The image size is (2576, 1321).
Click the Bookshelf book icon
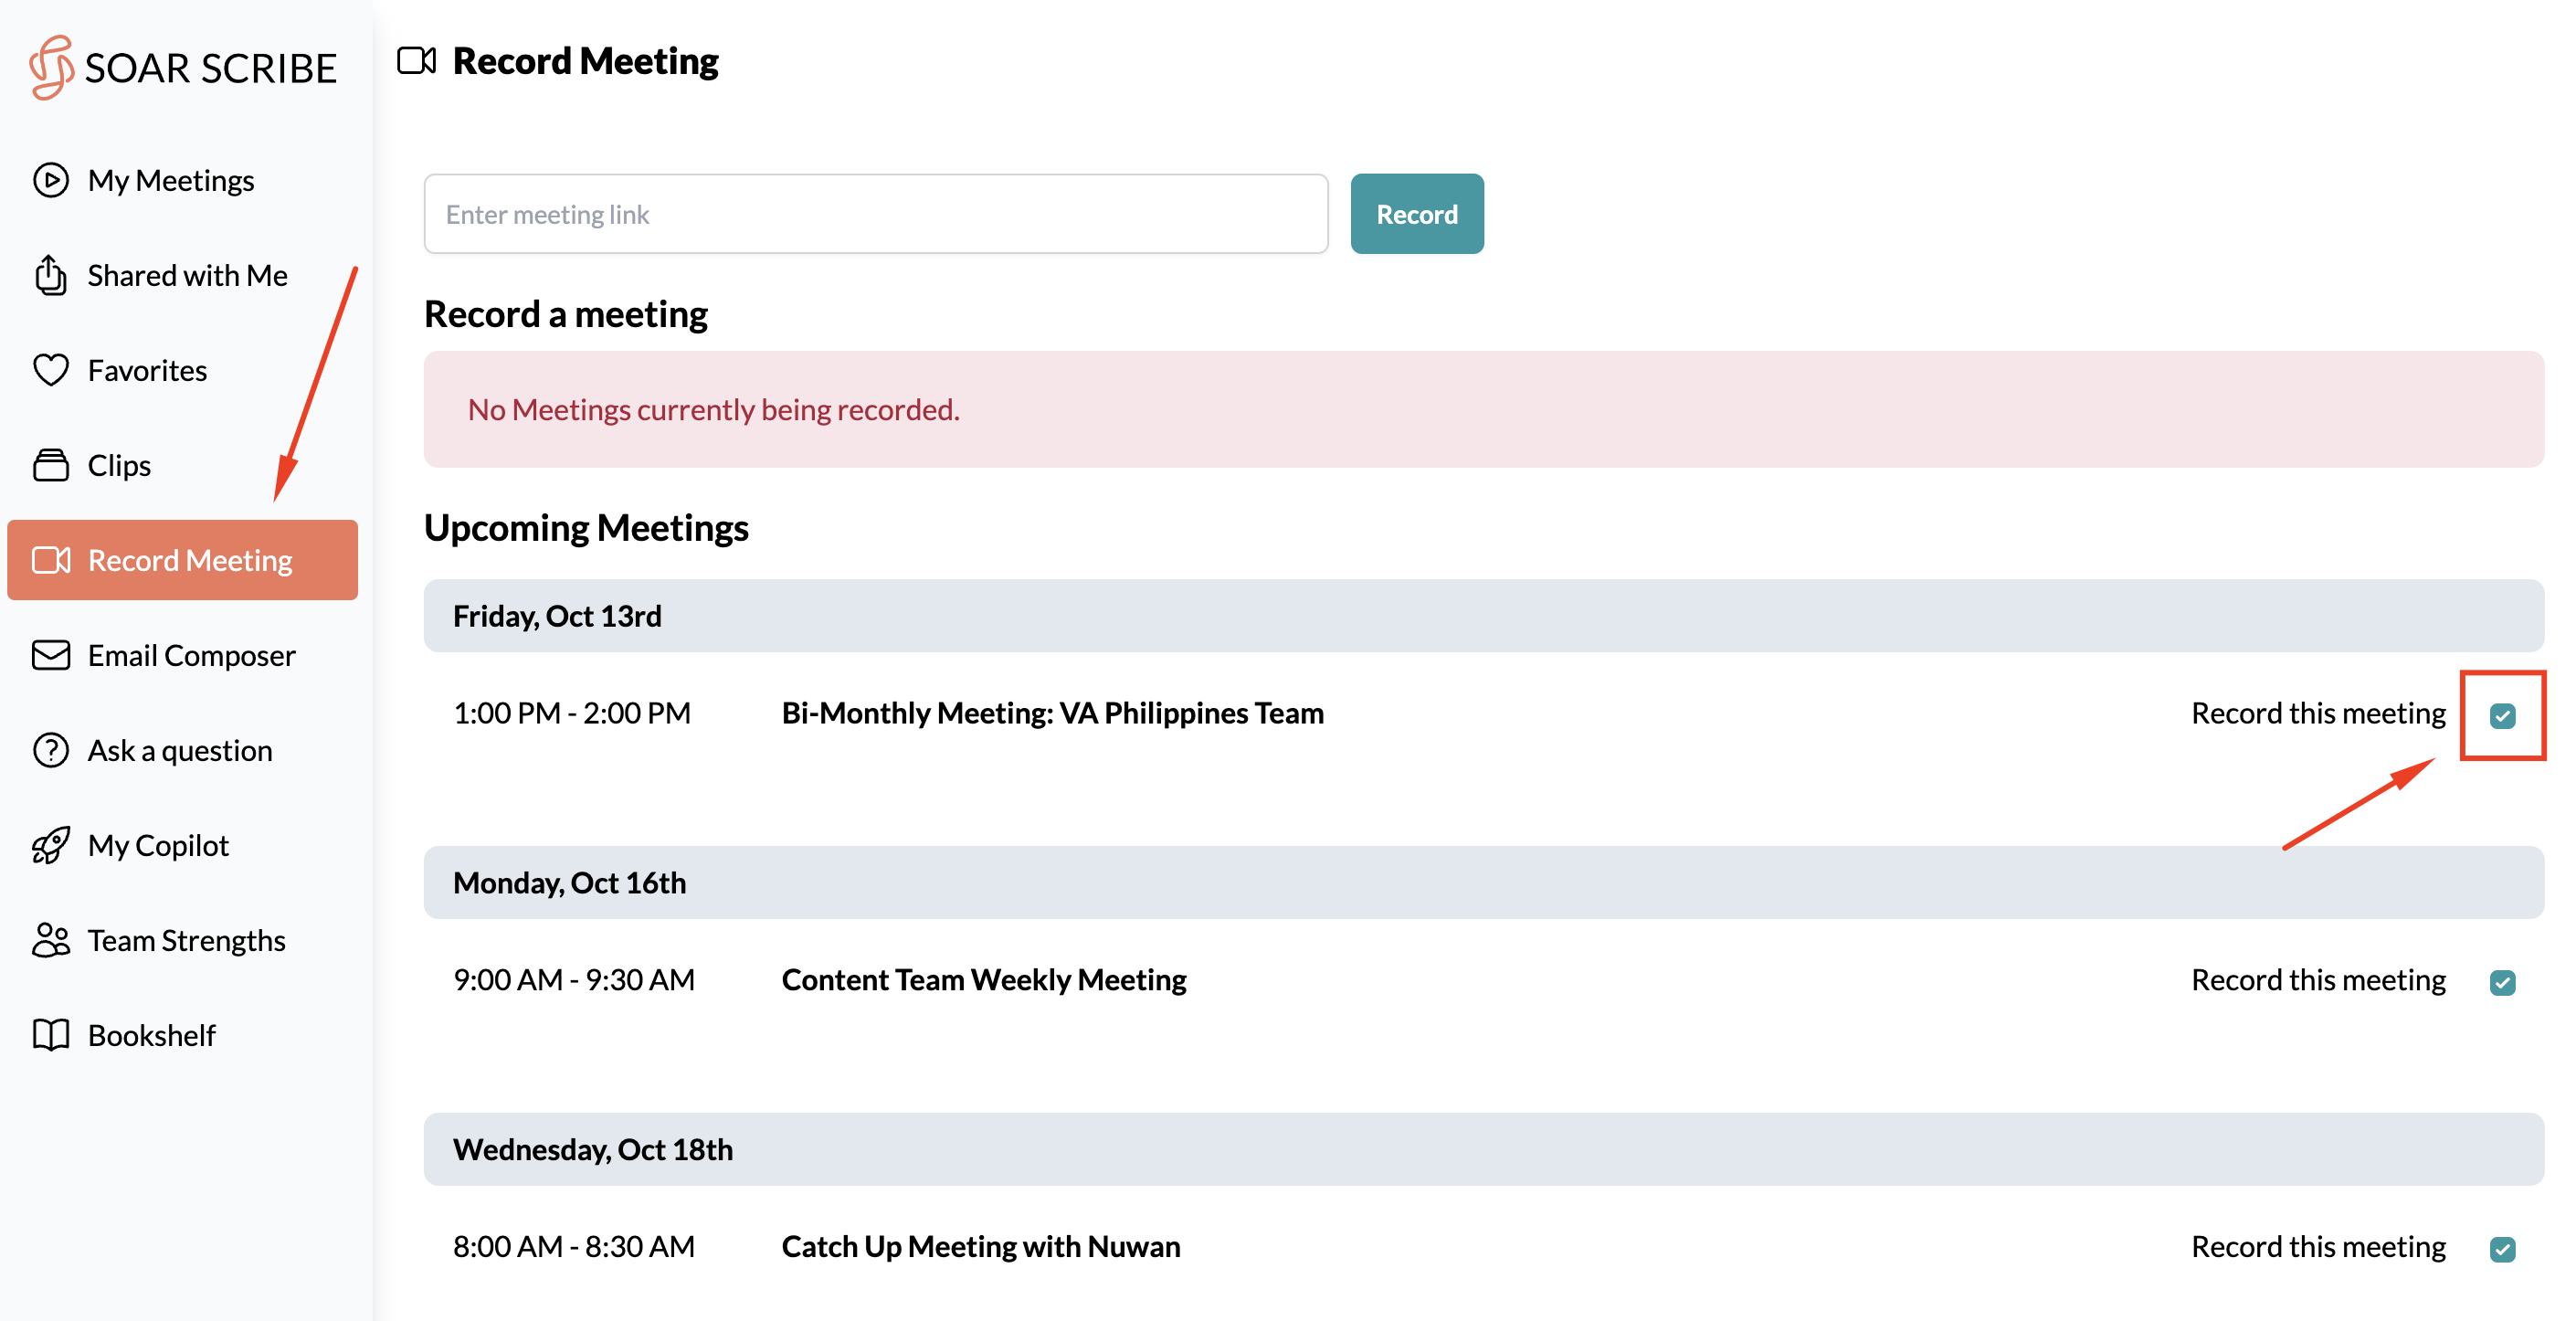50,1035
